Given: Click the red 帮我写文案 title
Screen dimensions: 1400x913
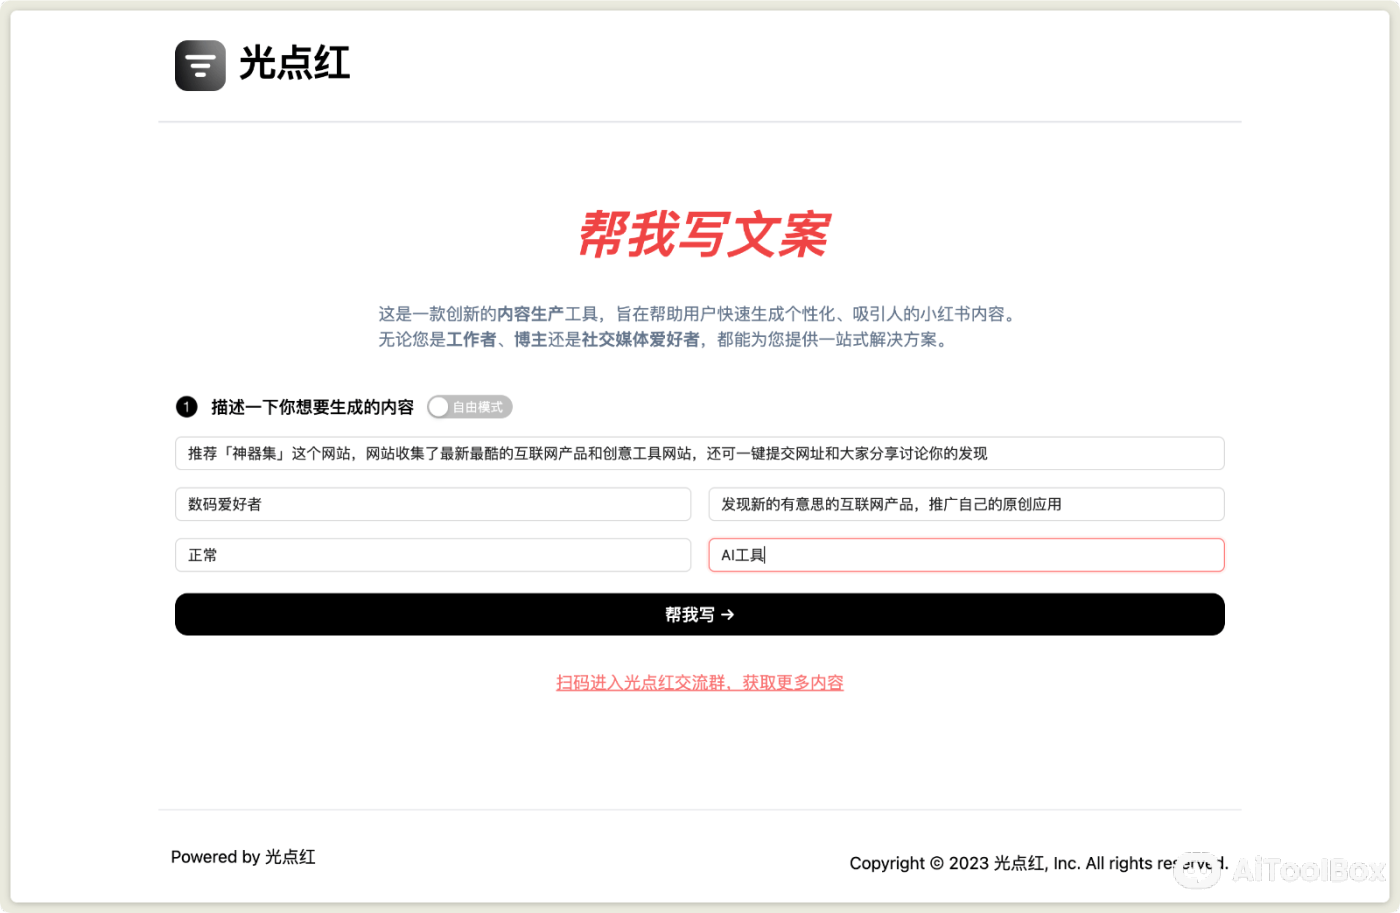Looking at the screenshot, I should [700, 233].
